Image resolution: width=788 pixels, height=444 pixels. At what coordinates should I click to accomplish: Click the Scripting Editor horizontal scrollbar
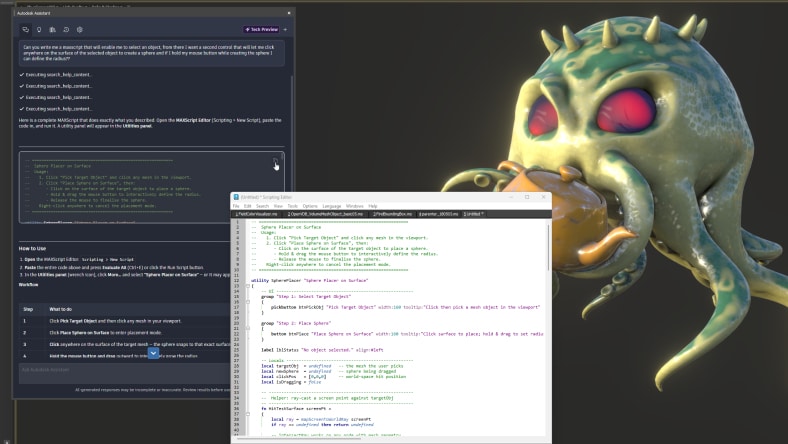[299, 439]
